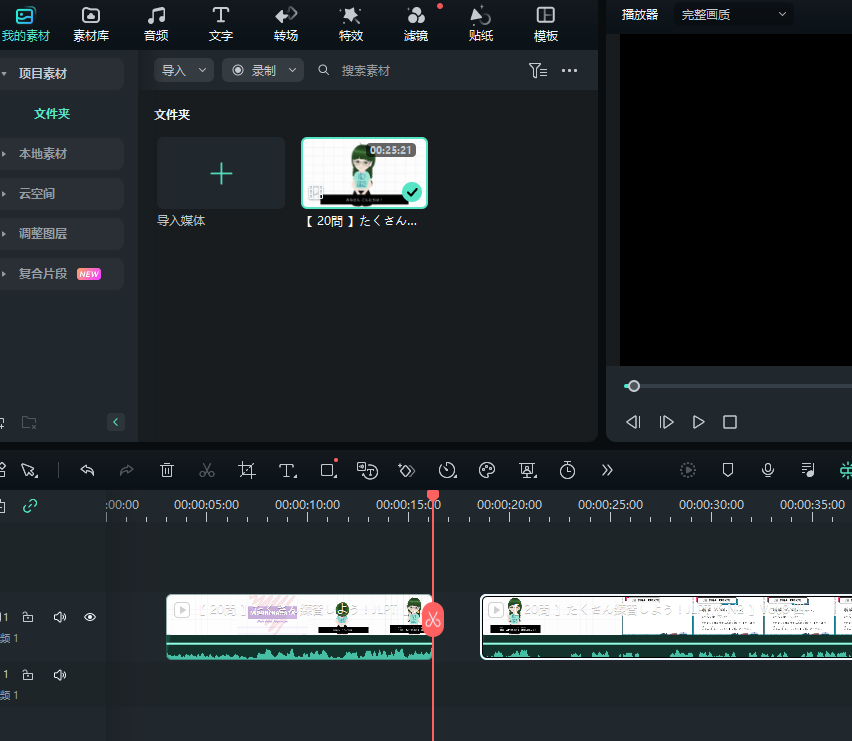Switch to the 特效 (Effects) tab
The width and height of the screenshot is (852, 741).
[x=351, y=24]
